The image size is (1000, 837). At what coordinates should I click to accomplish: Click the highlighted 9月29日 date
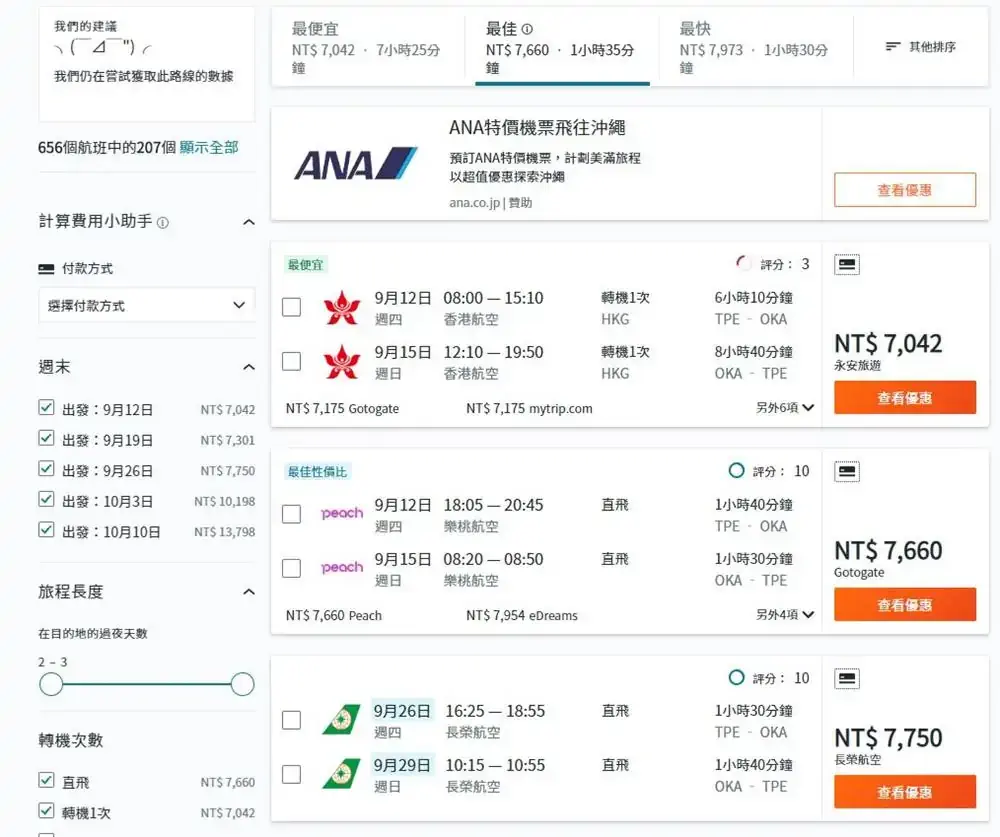[402, 765]
